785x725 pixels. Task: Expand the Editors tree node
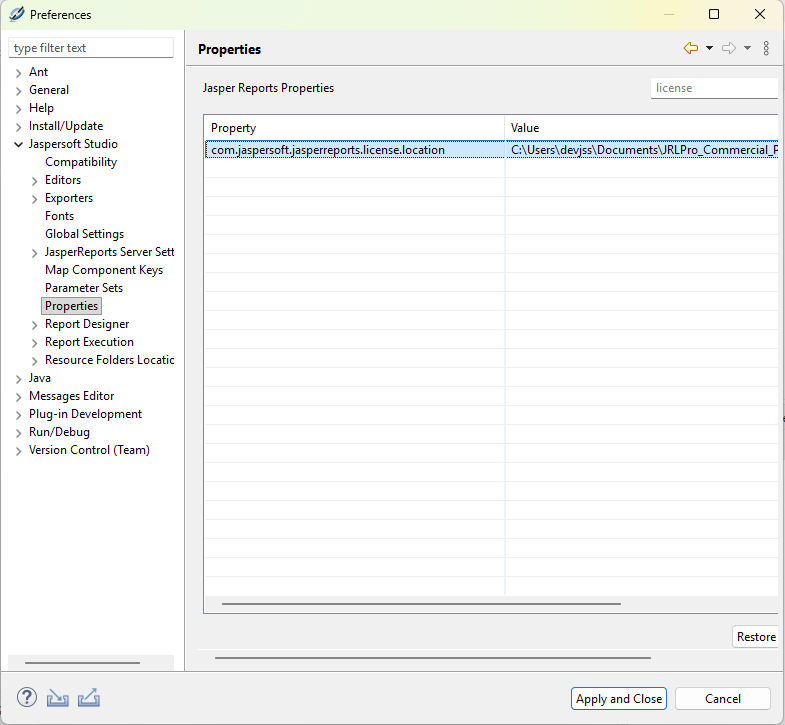click(35, 181)
